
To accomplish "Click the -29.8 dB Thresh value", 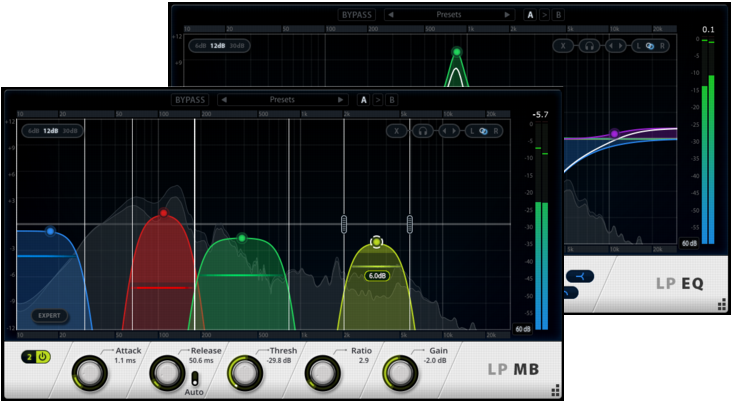I will click(x=279, y=360).
